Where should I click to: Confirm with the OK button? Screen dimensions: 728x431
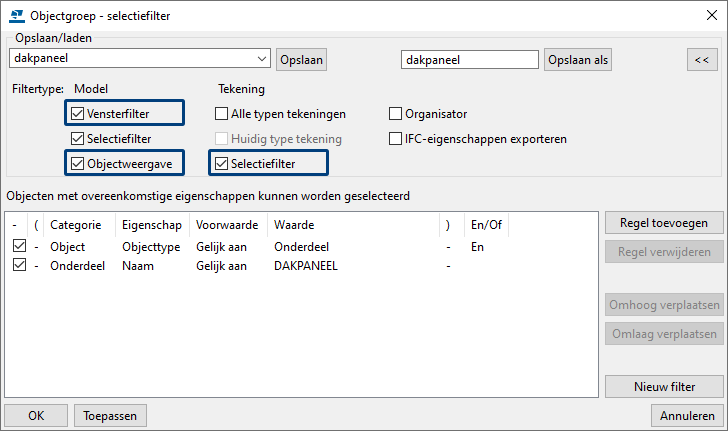pyautogui.click(x=36, y=415)
